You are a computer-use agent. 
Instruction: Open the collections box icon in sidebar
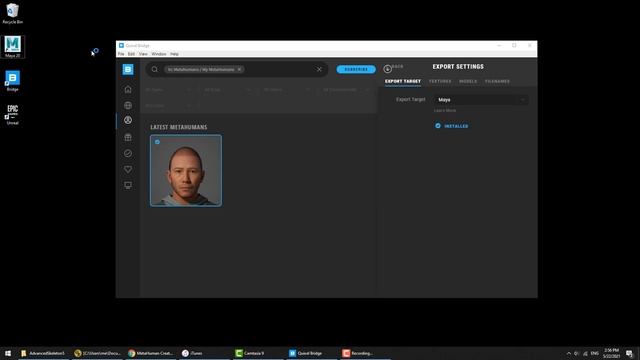(128, 137)
